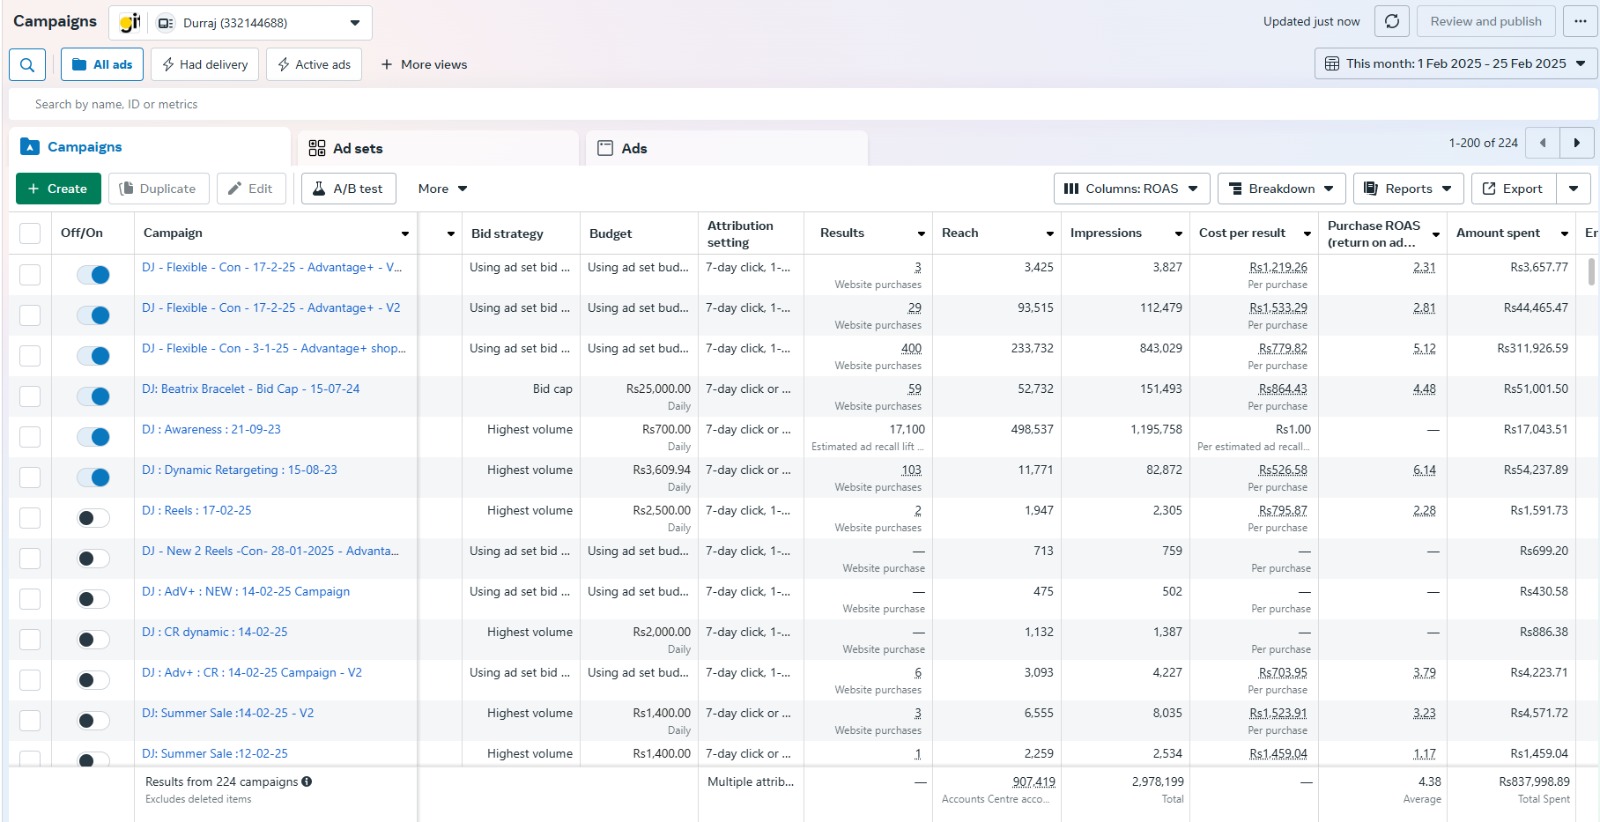
Task: Click the green Create button
Action: point(58,189)
